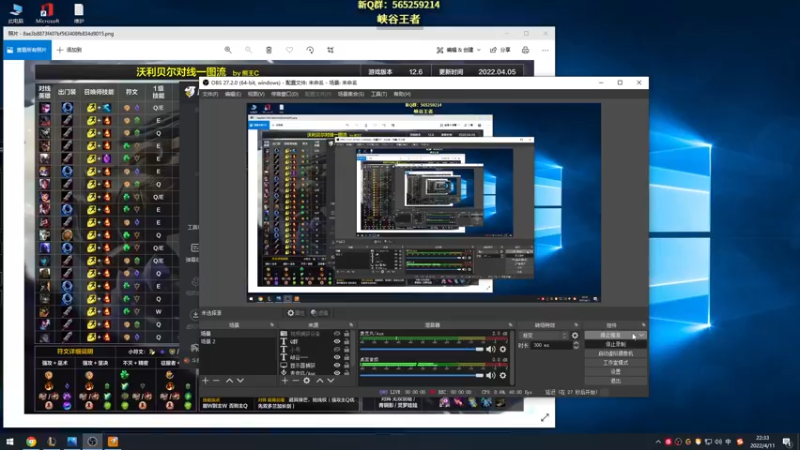
Task: Toggle lock on the fourth source row
Action: pos(346,357)
